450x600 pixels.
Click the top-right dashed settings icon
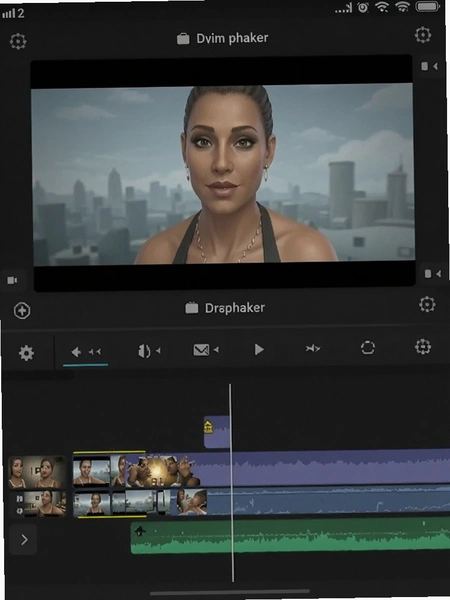point(423,35)
